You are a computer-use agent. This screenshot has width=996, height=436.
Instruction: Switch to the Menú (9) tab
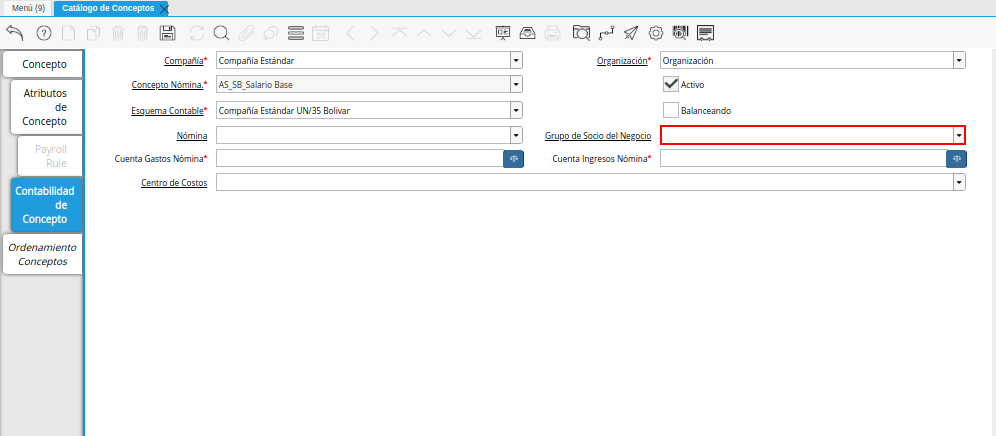[28, 8]
